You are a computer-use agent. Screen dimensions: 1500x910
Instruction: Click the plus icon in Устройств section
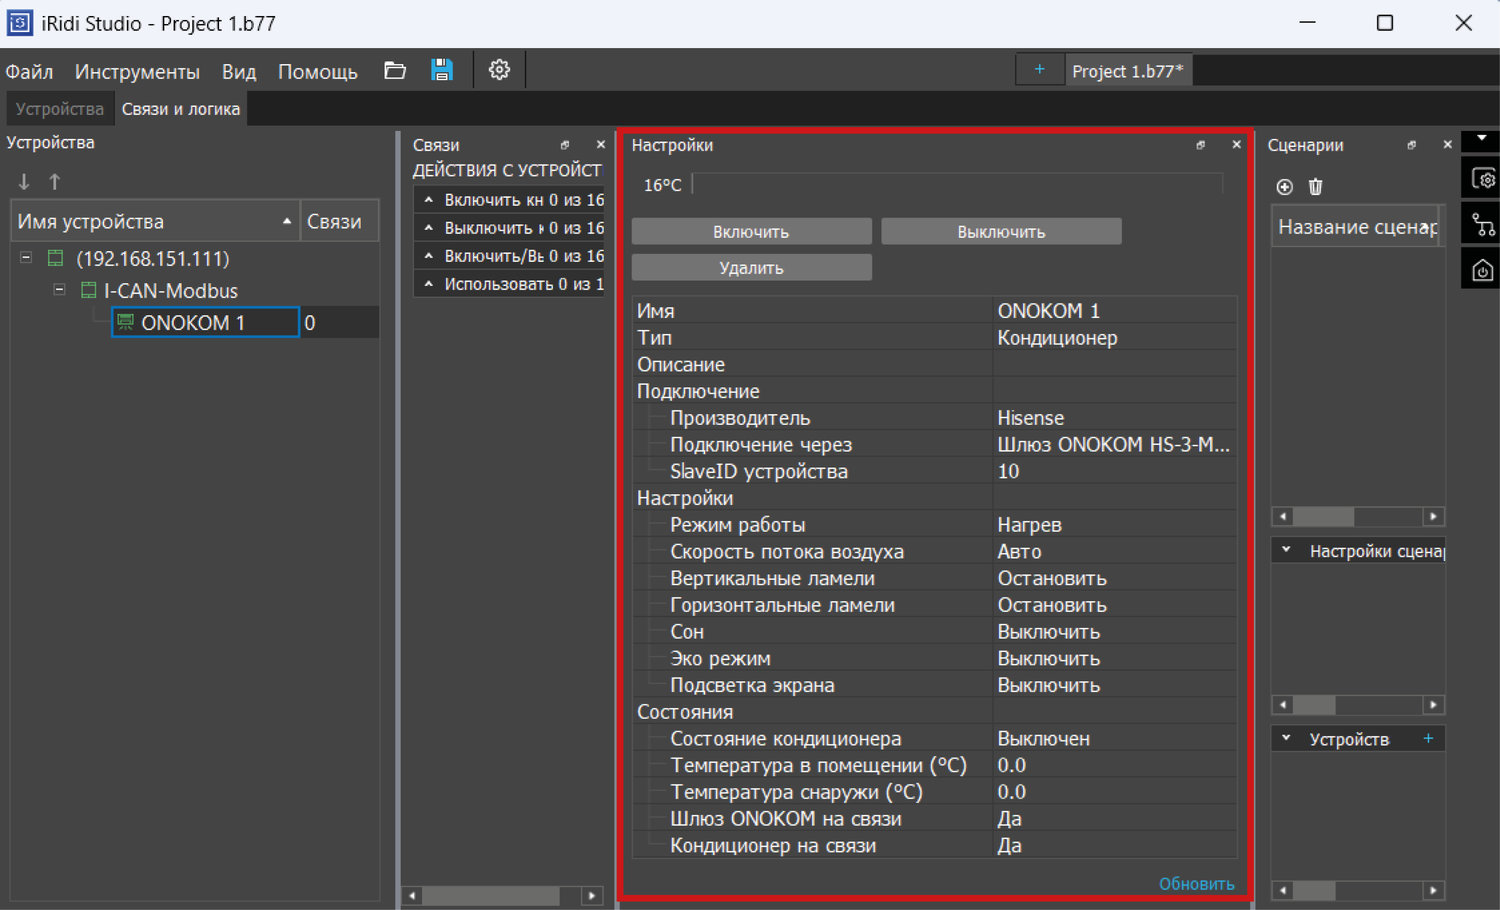tap(1428, 739)
